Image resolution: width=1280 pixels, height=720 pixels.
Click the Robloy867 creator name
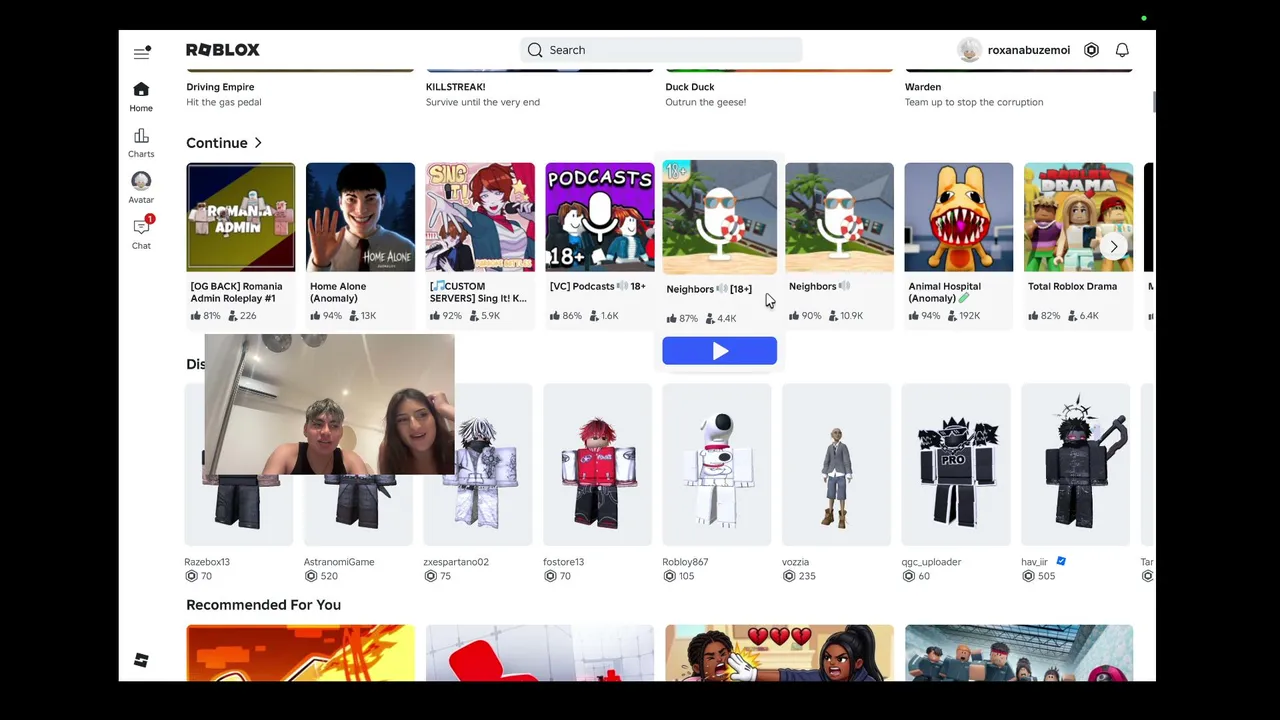click(685, 562)
